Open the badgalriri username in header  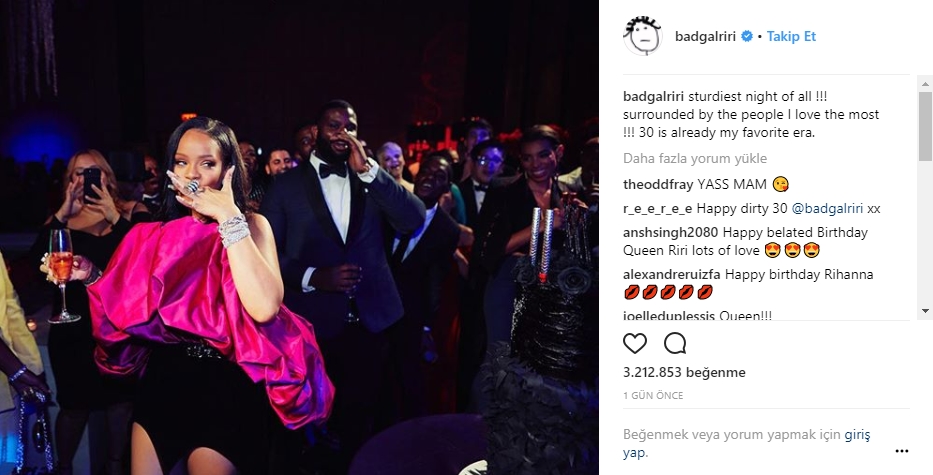click(705, 36)
